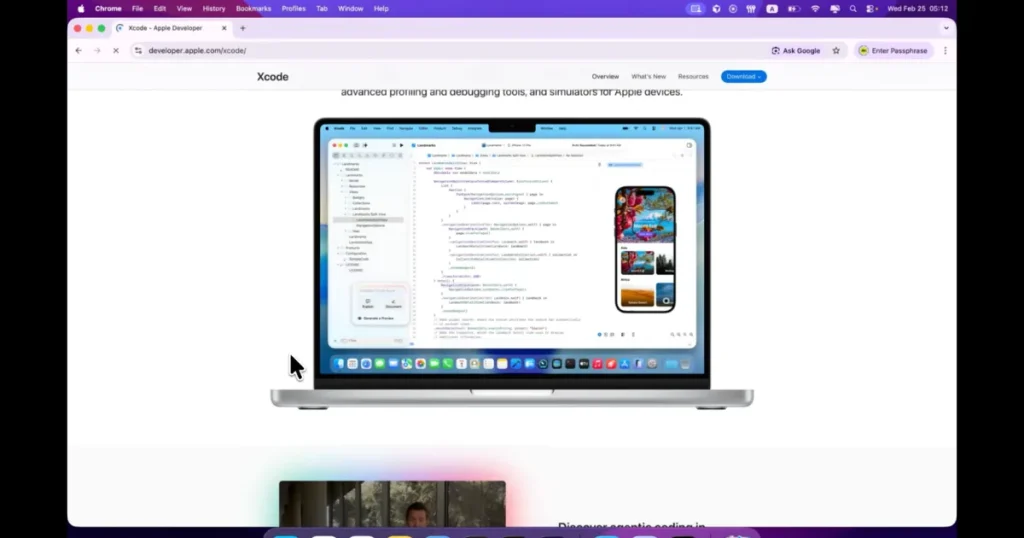Click the video thumbnail with glowing border
This screenshot has width=1024, height=538.
(392, 503)
